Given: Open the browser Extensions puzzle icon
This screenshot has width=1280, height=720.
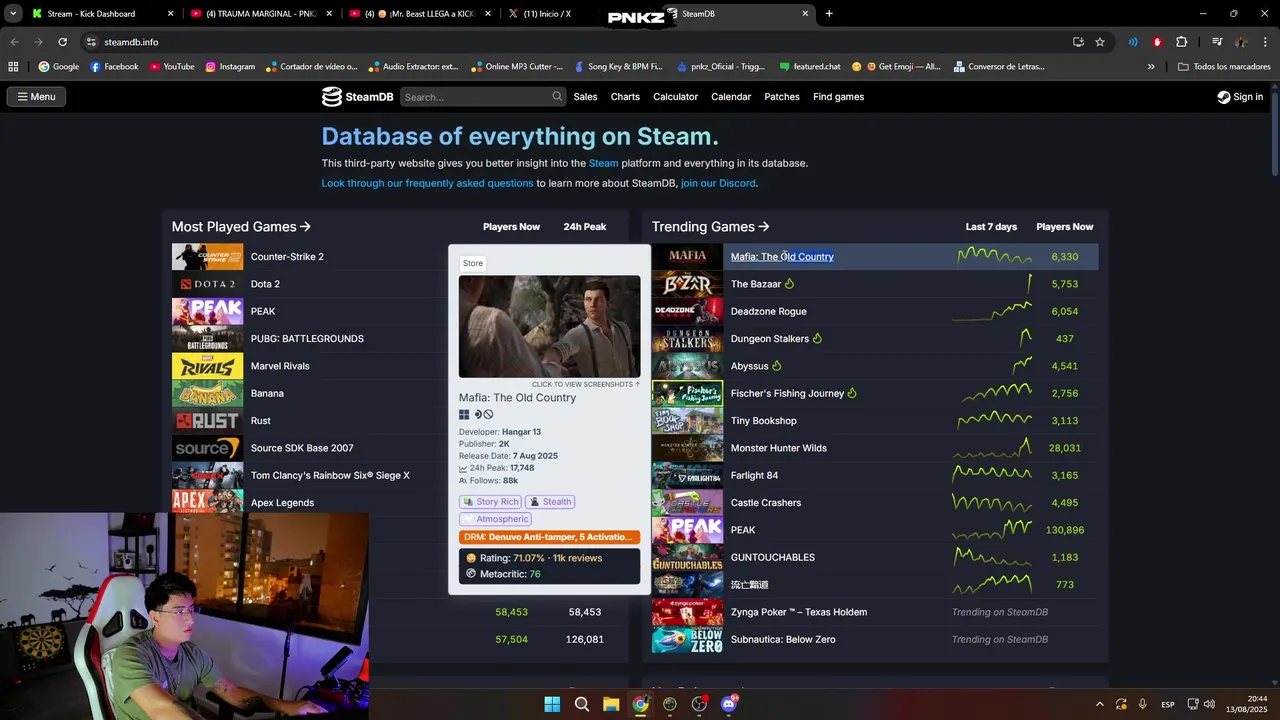Looking at the screenshot, I should 1181,42.
